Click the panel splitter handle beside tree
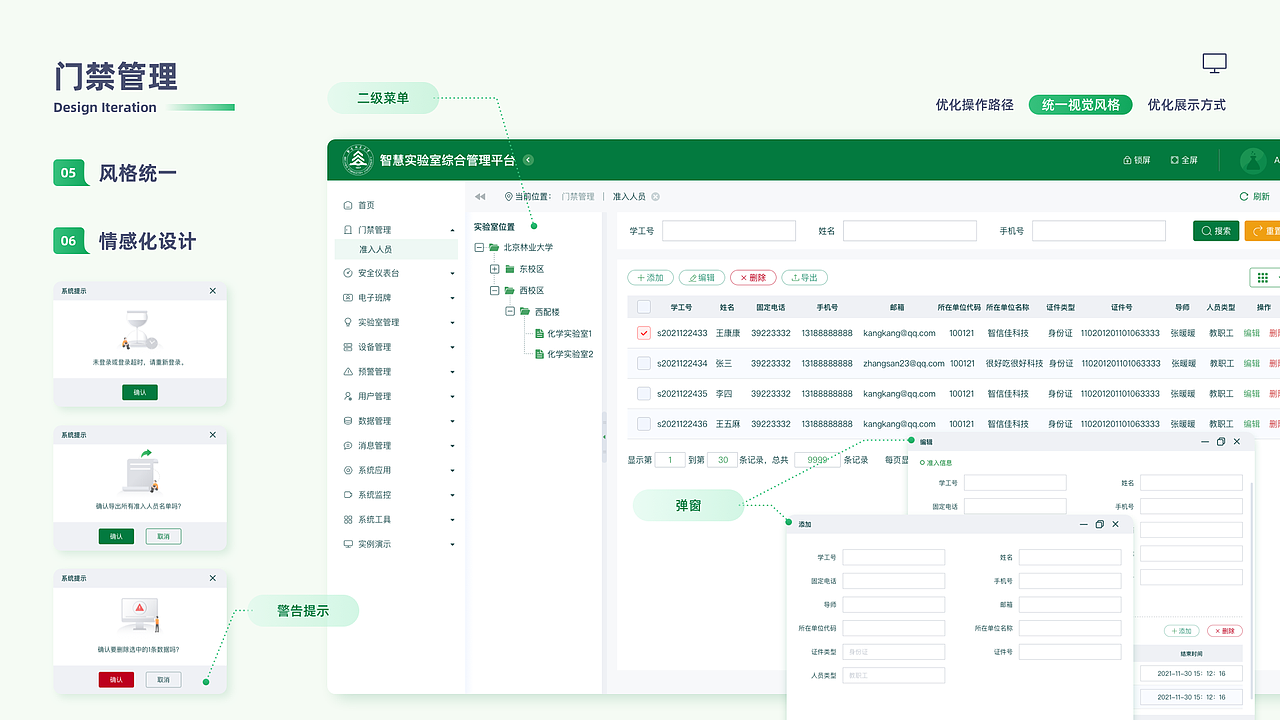 click(604, 437)
